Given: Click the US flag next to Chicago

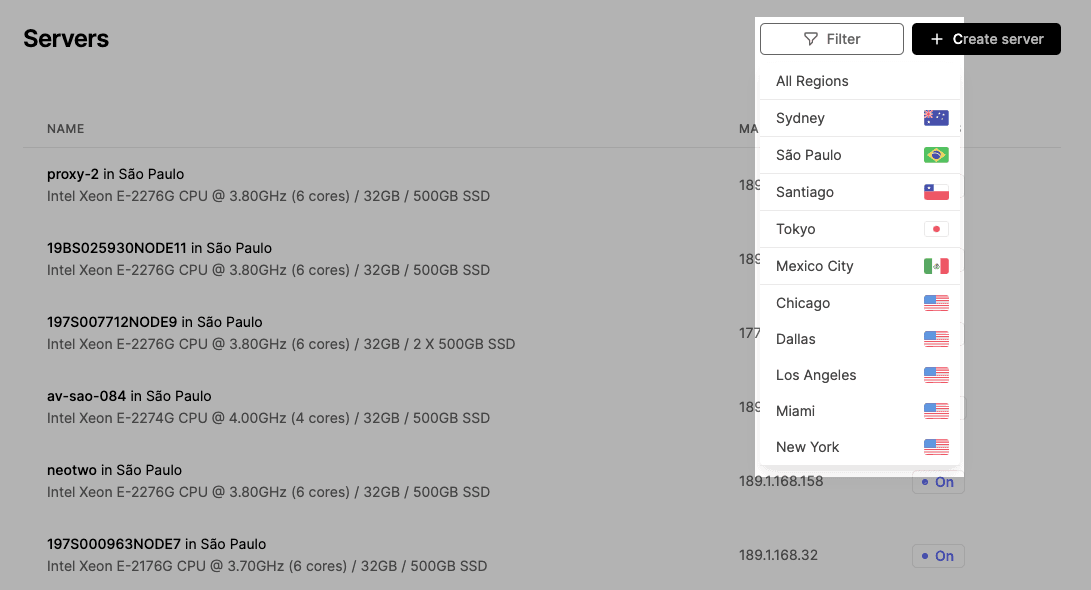Looking at the screenshot, I should [x=936, y=302].
